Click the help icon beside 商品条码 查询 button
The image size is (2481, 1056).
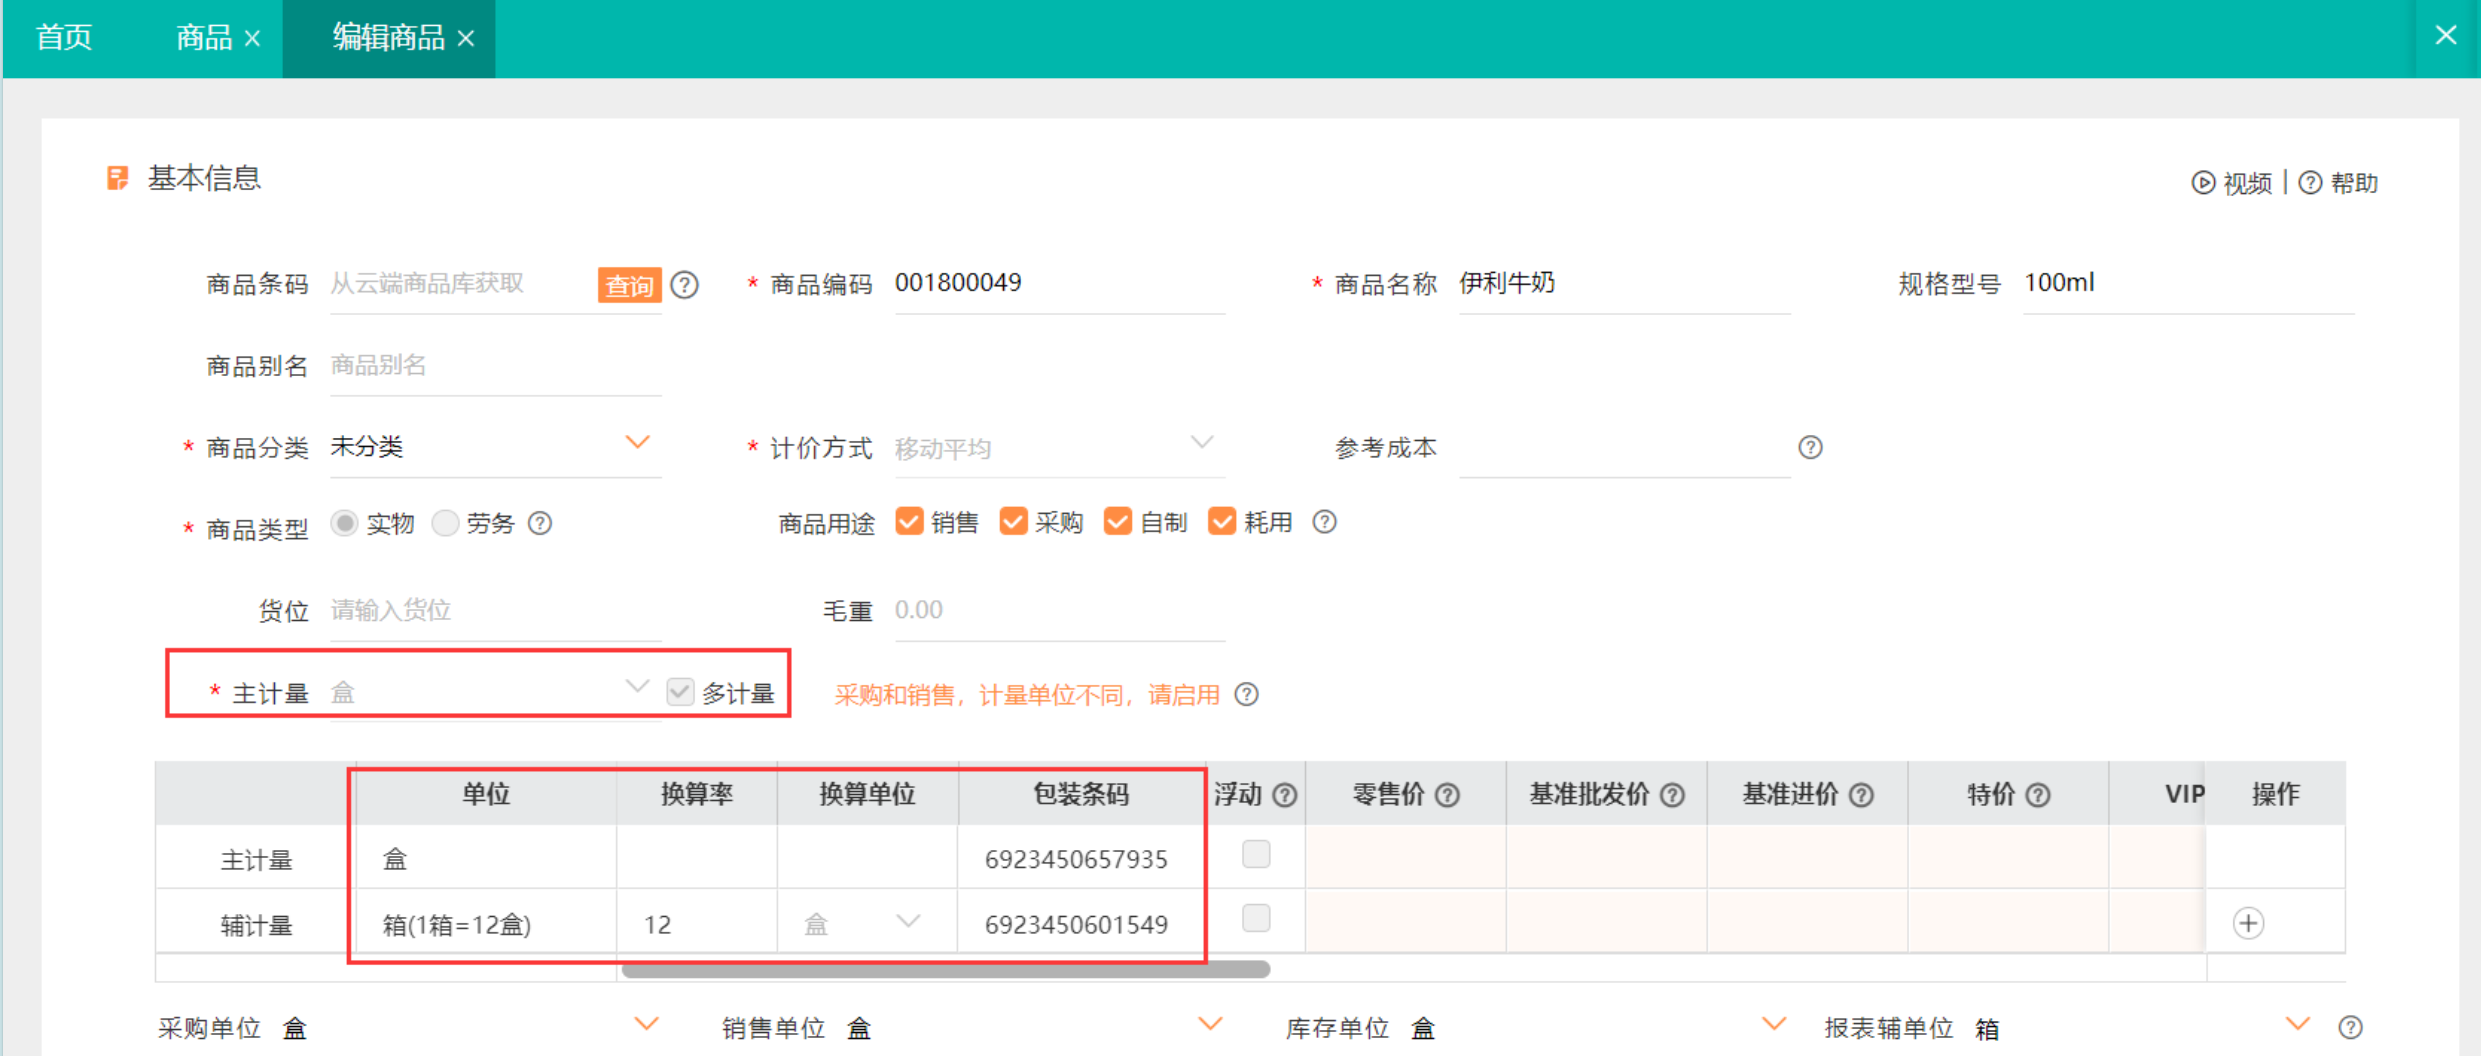click(x=685, y=285)
